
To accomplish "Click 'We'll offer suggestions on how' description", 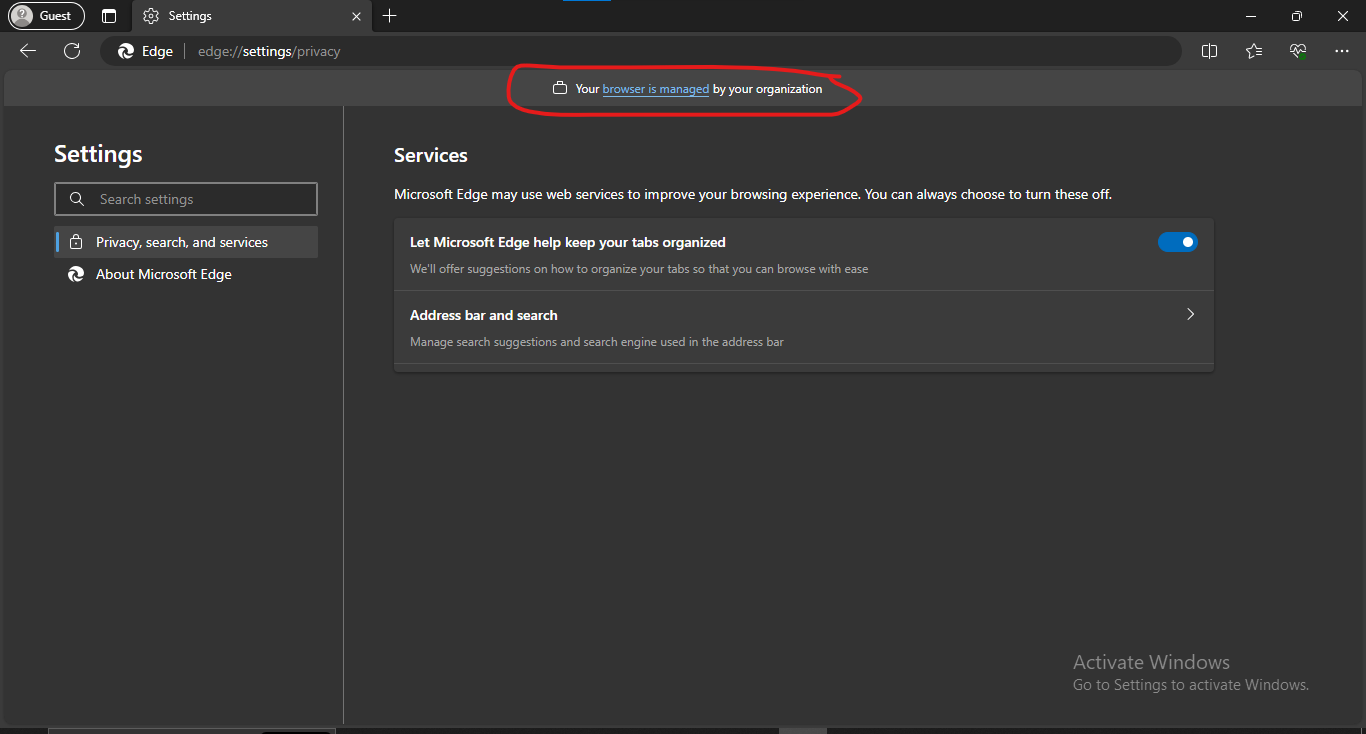I will [639, 269].
